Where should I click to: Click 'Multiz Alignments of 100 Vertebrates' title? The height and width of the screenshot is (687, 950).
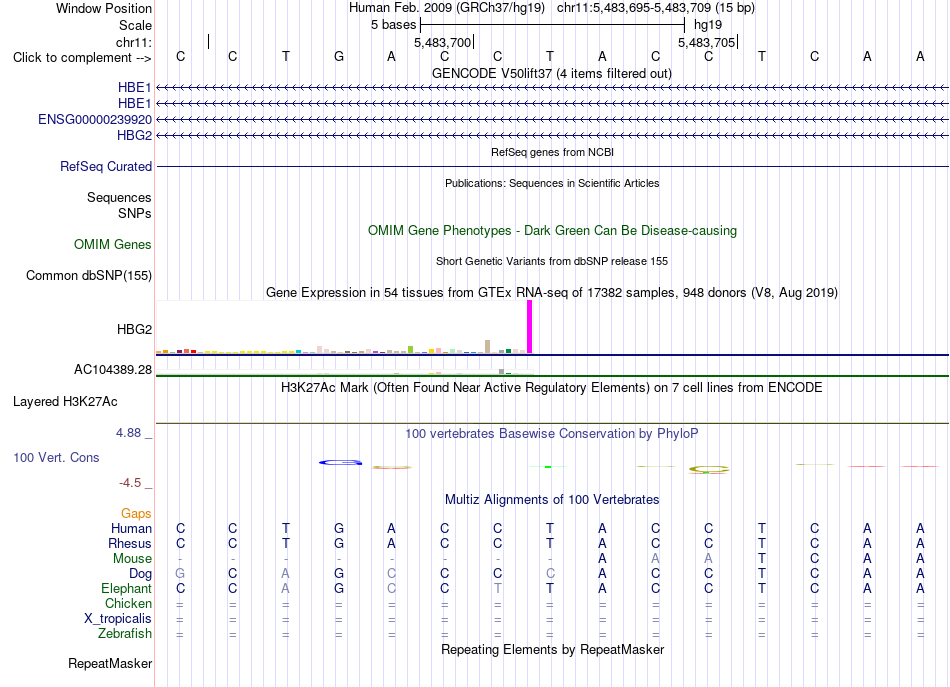pos(552,499)
